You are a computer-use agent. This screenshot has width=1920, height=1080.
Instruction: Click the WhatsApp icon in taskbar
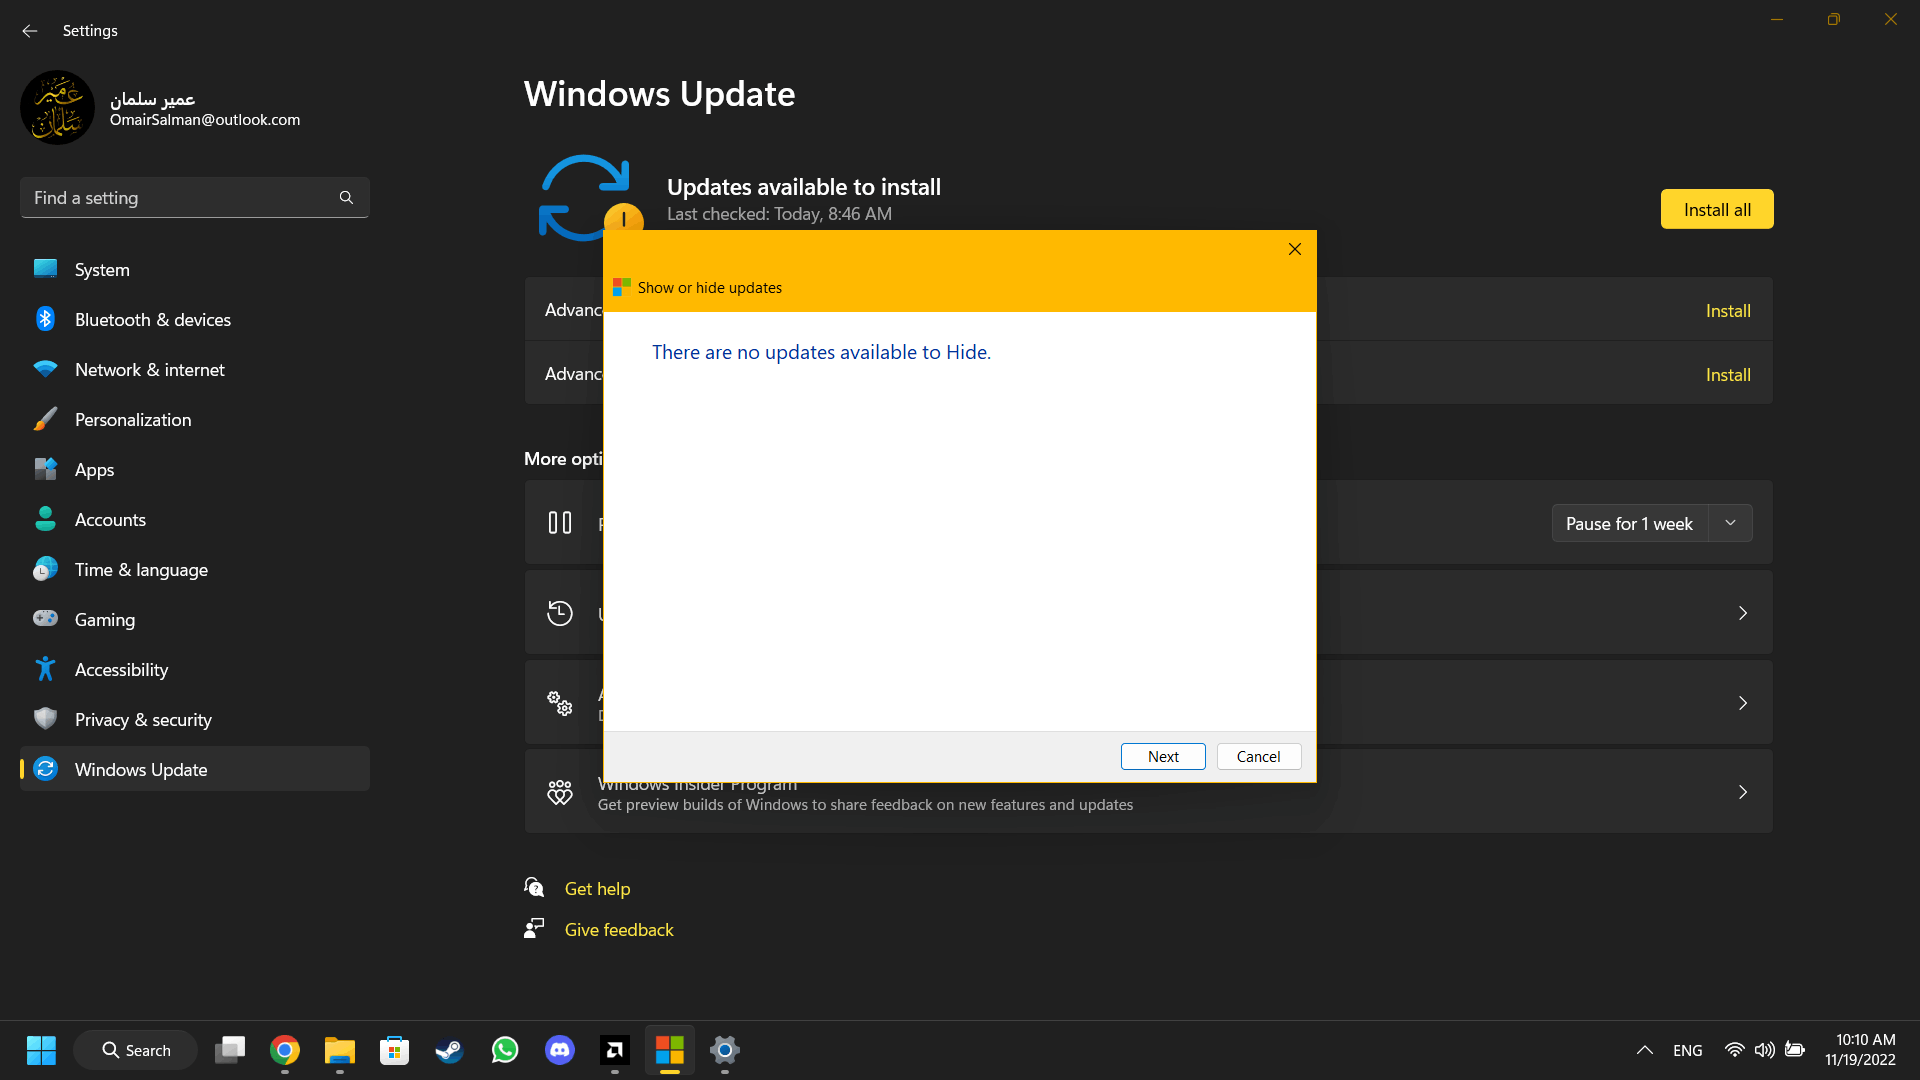tap(504, 1050)
